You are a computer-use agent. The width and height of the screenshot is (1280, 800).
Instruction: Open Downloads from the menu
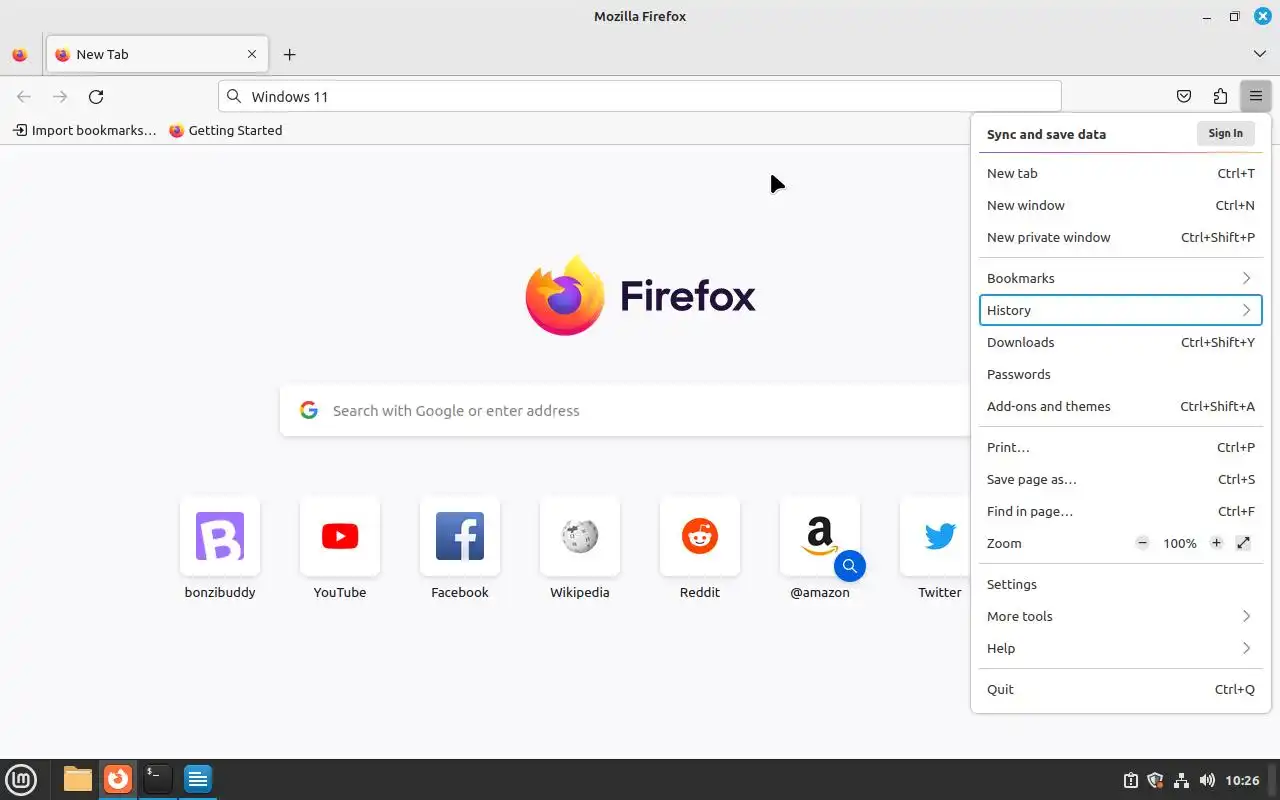1120,342
